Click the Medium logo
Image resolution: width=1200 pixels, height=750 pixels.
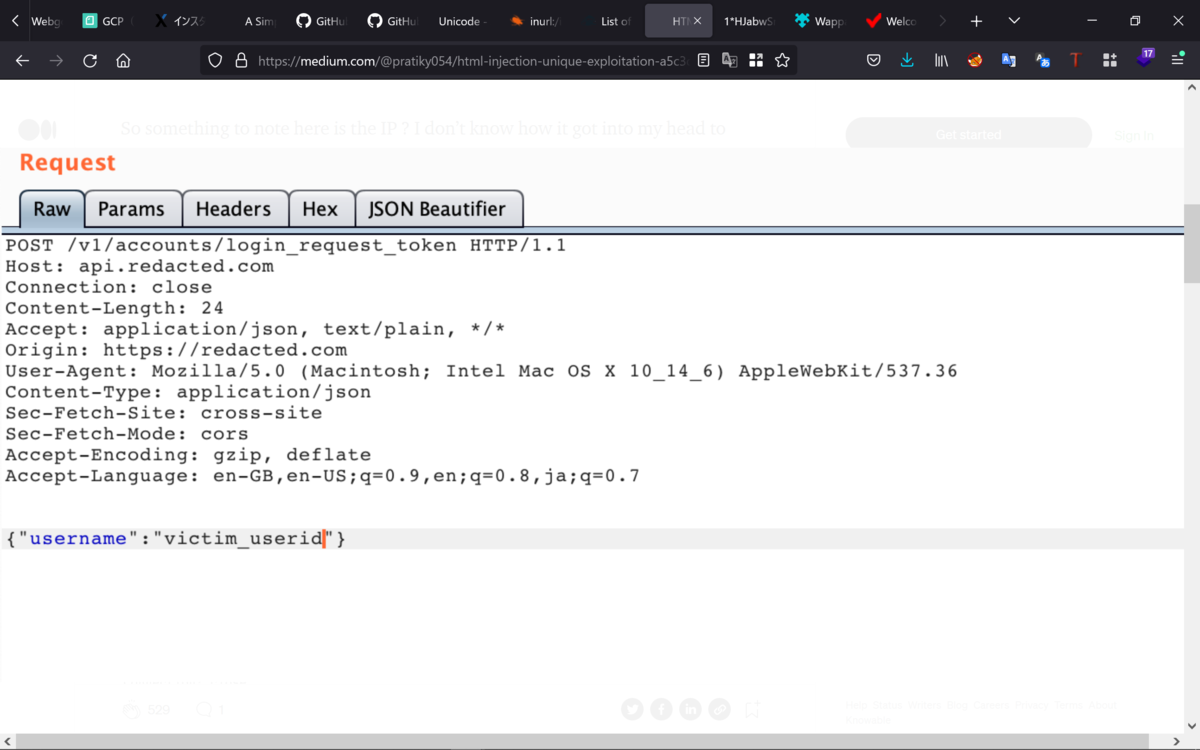tap(38, 129)
